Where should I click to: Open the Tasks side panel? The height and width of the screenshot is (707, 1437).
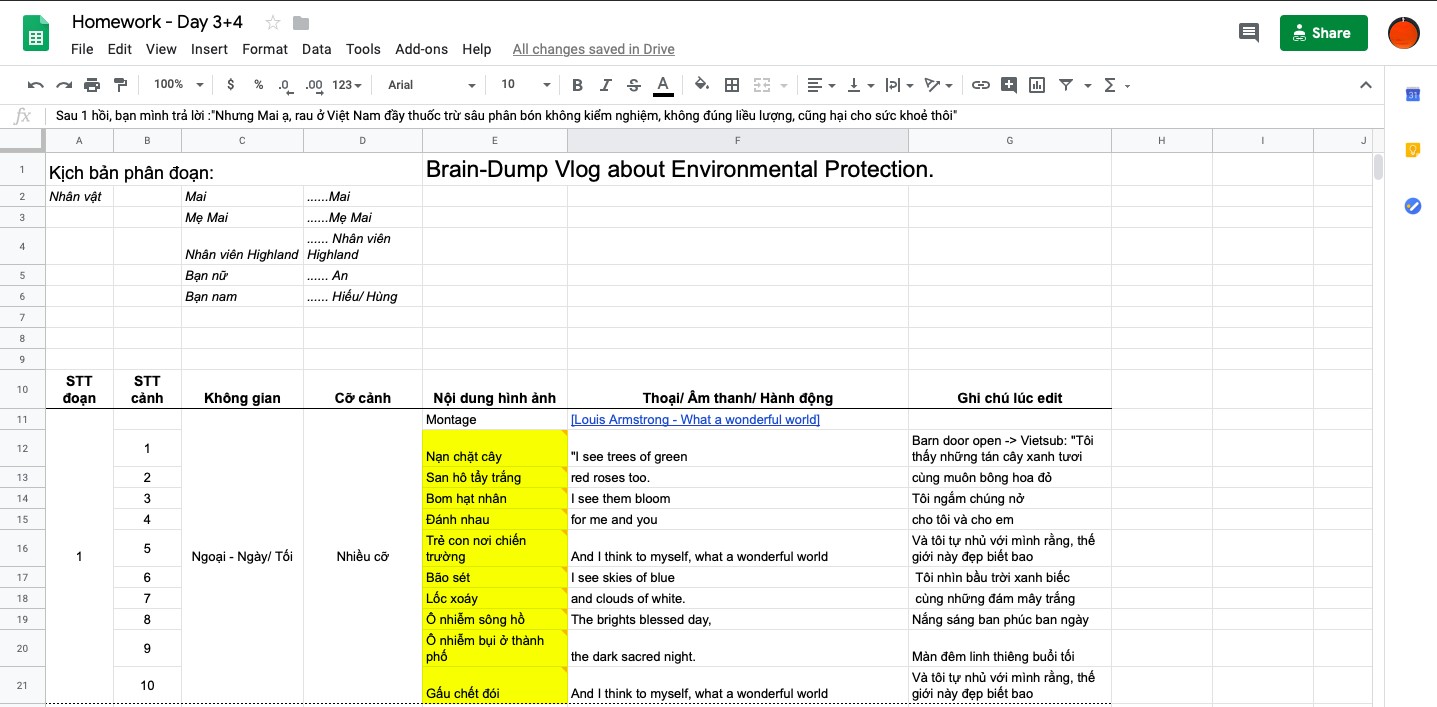1413,206
